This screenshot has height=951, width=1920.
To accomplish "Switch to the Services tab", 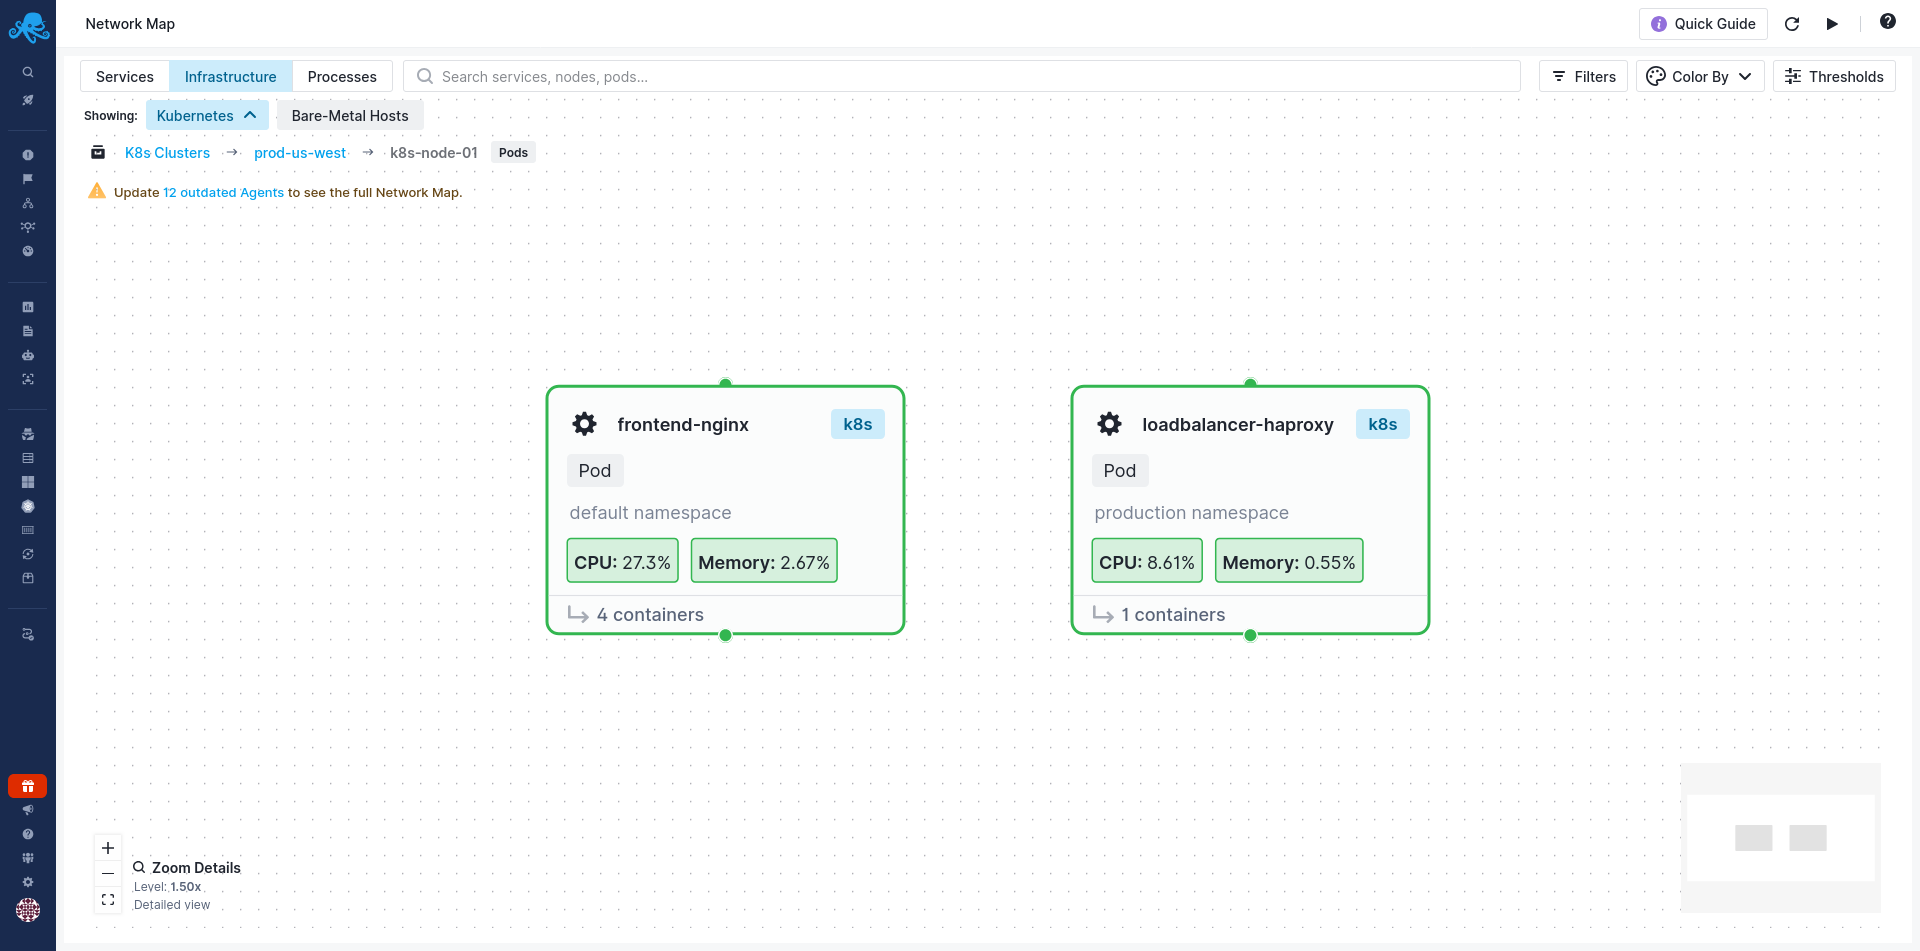I will [125, 77].
